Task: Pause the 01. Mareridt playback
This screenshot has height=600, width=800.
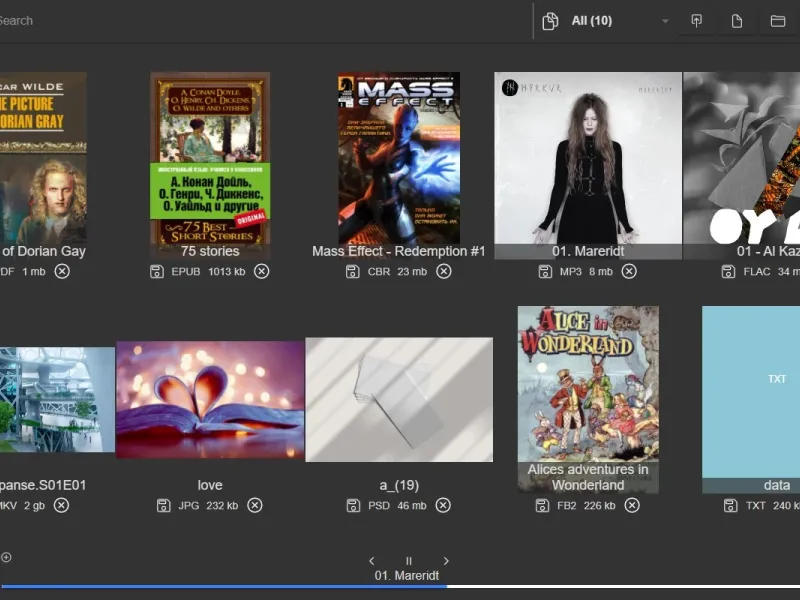Action: pyautogui.click(x=408, y=561)
